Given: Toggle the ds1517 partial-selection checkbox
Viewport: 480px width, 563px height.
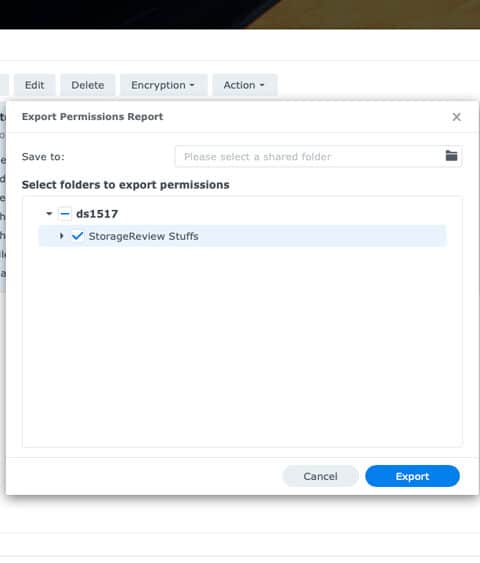Looking at the screenshot, I should pos(65,214).
